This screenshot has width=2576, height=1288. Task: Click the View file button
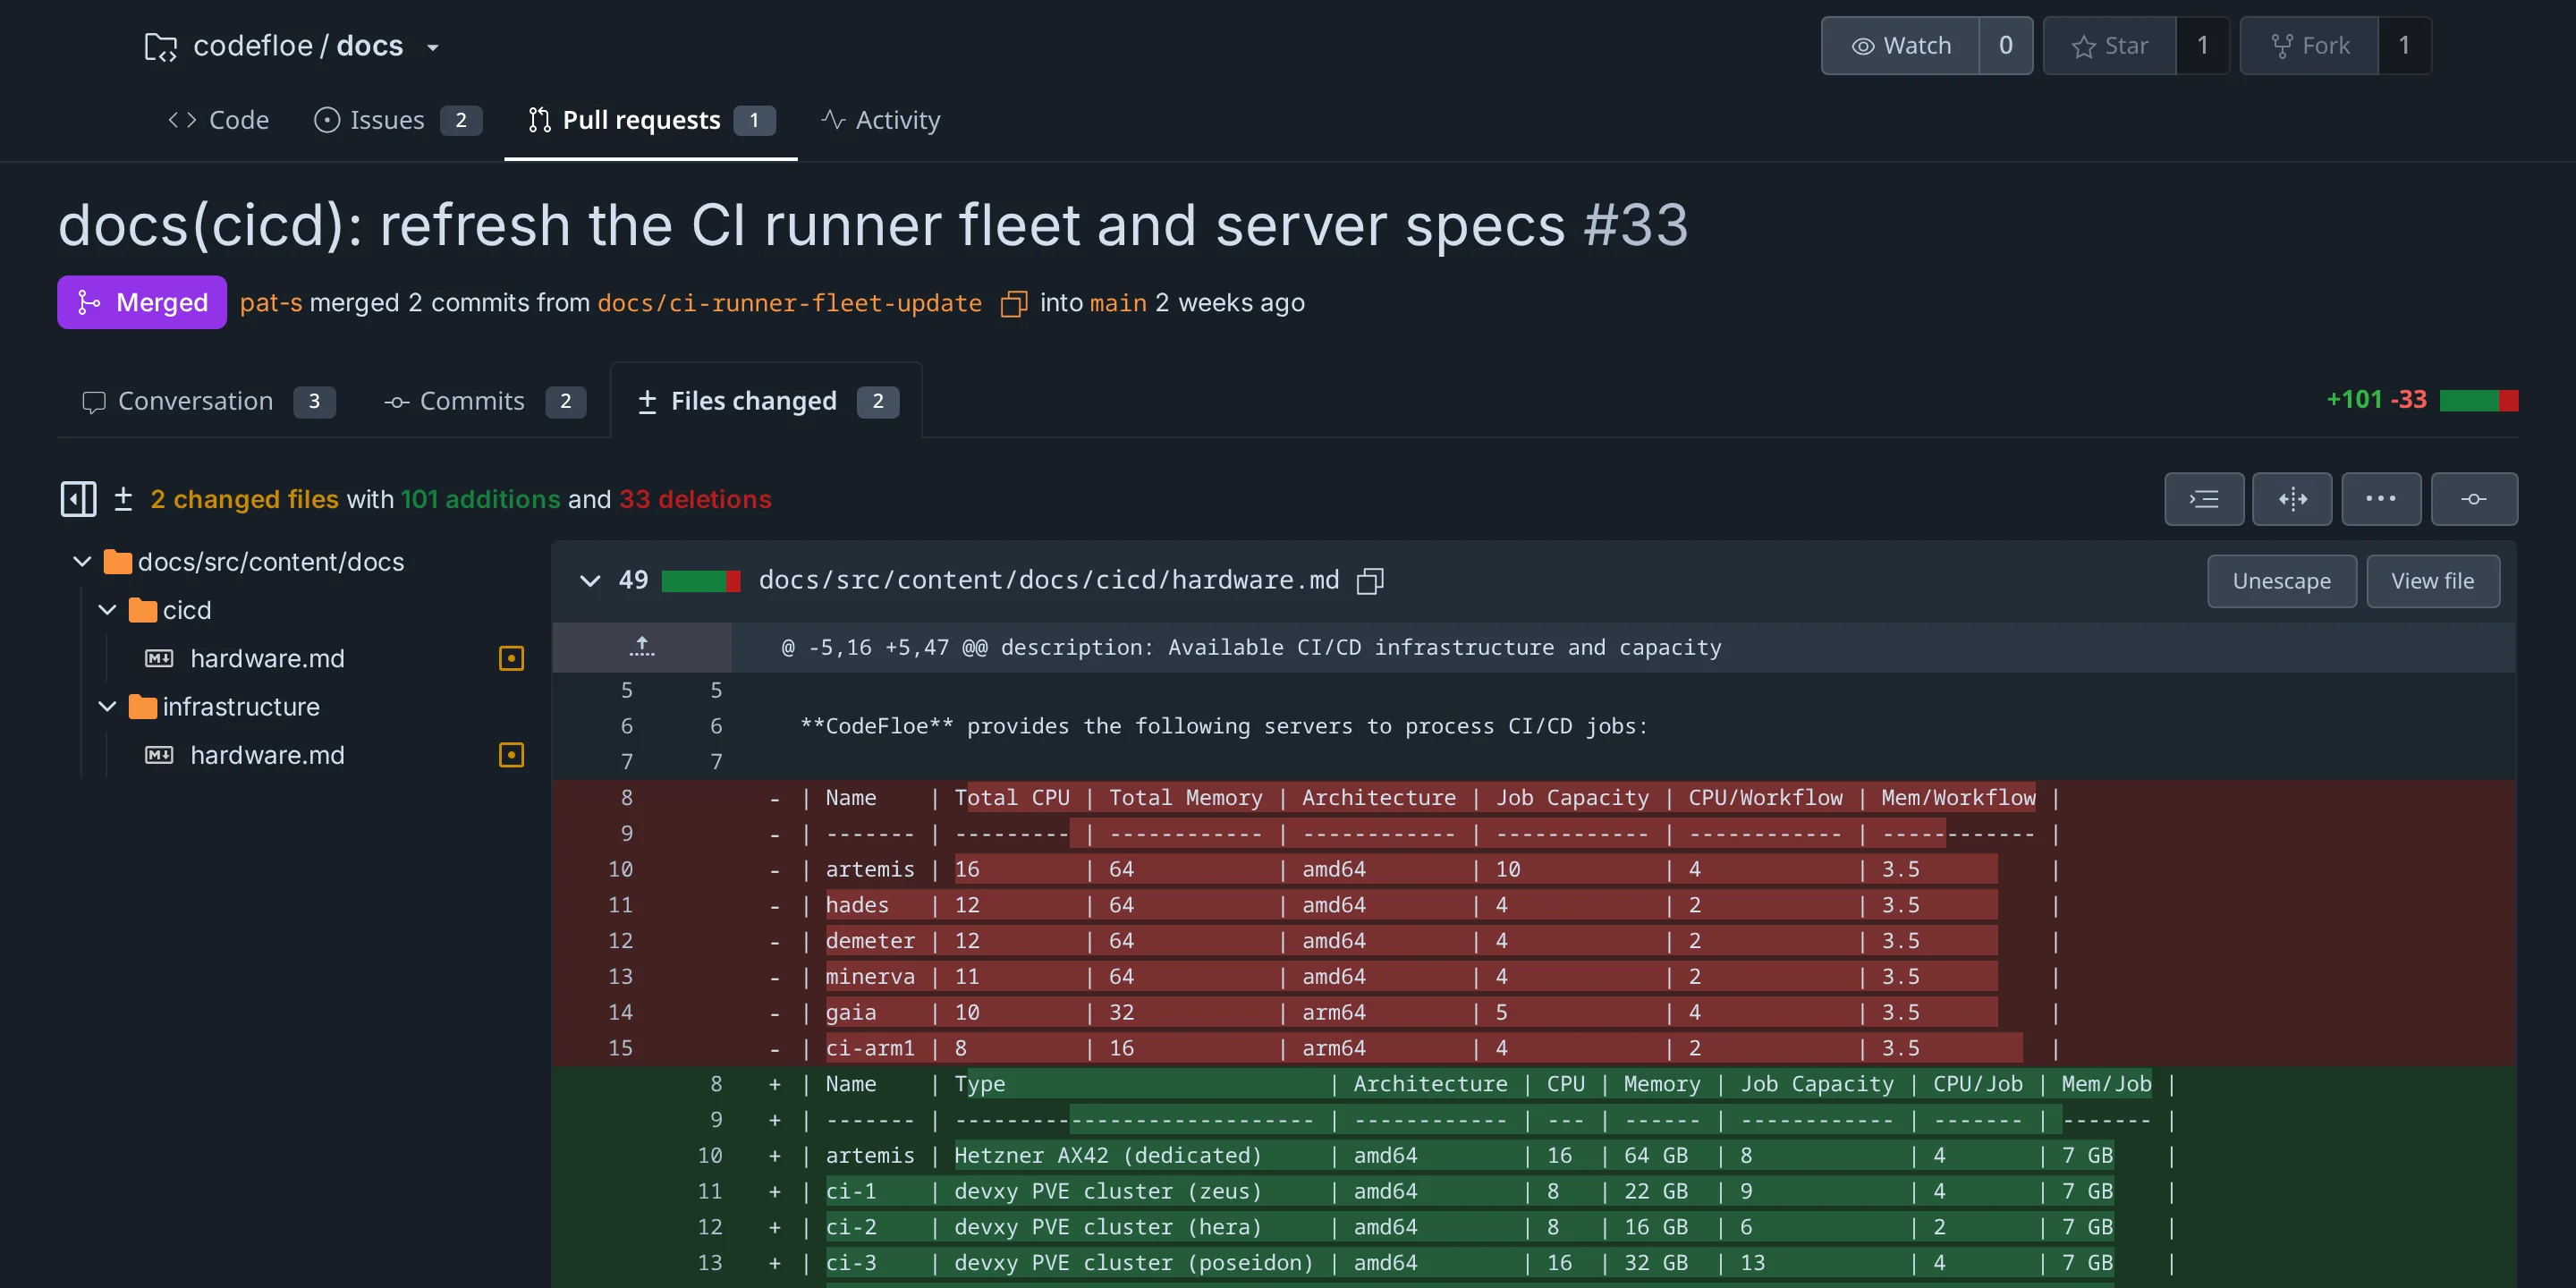pyautogui.click(x=2432, y=581)
